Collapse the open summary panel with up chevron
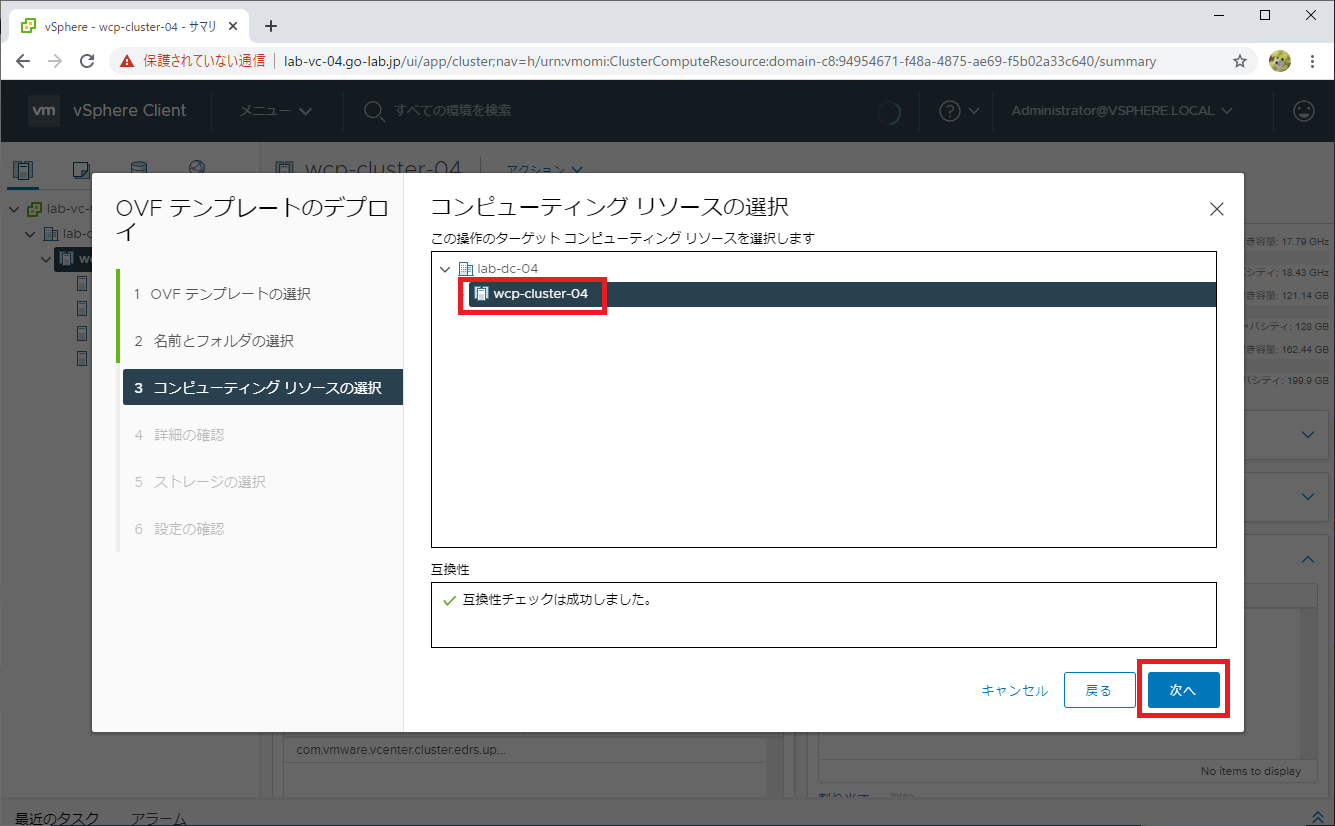 [1308, 560]
